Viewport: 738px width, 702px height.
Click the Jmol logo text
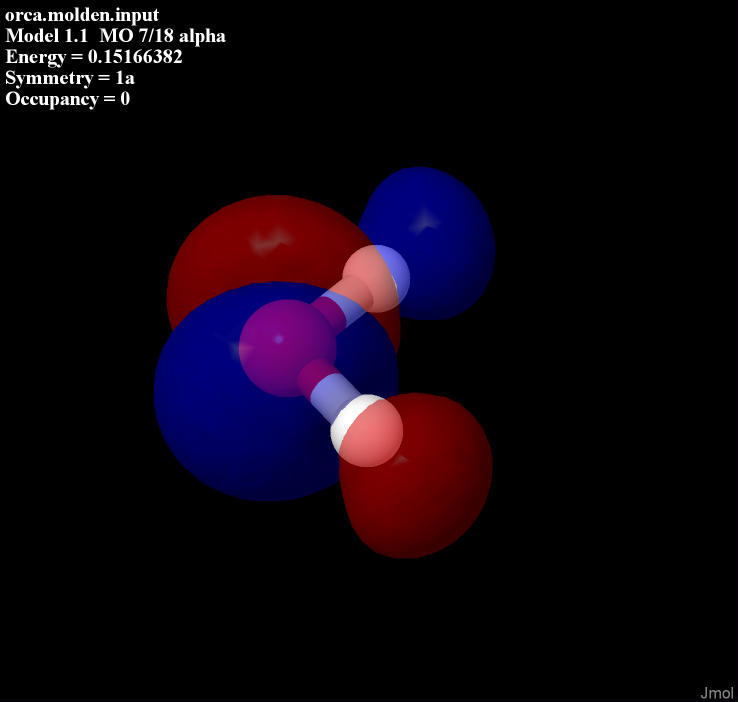point(716,693)
